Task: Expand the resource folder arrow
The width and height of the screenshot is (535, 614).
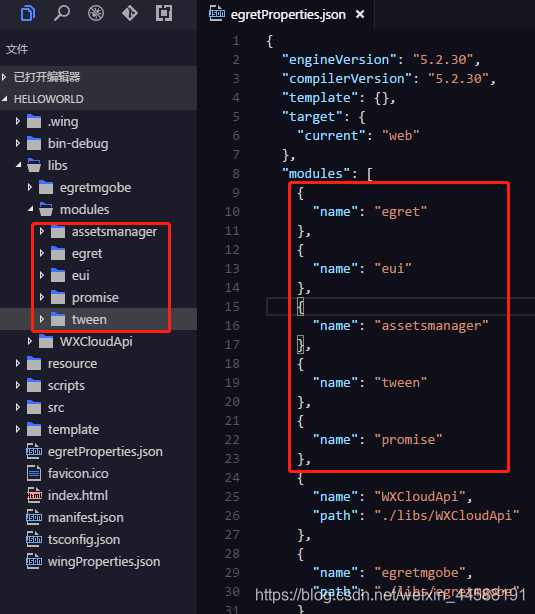Action: pos(18,363)
